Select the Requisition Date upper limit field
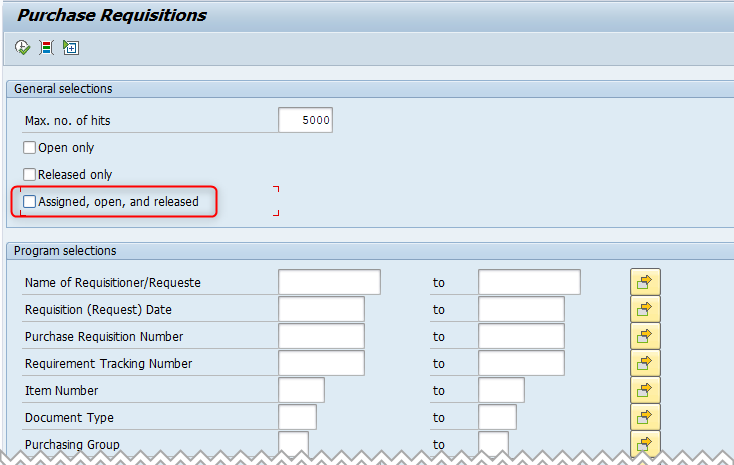The image size is (734, 465). pyautogui.click(x=521, y=309)
